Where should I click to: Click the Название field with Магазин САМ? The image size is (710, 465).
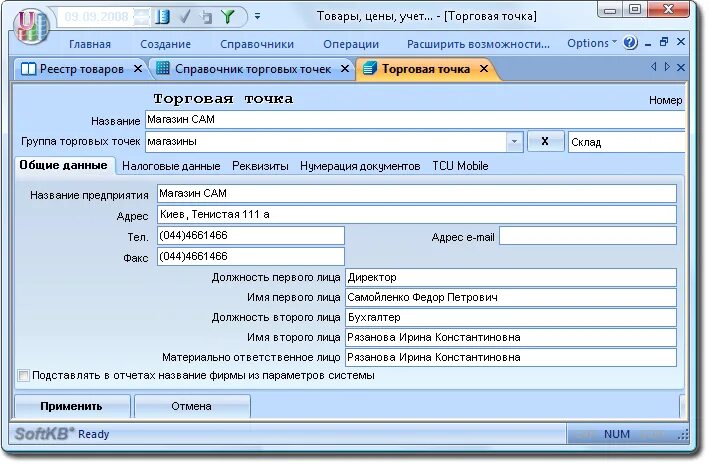point(414,120)
